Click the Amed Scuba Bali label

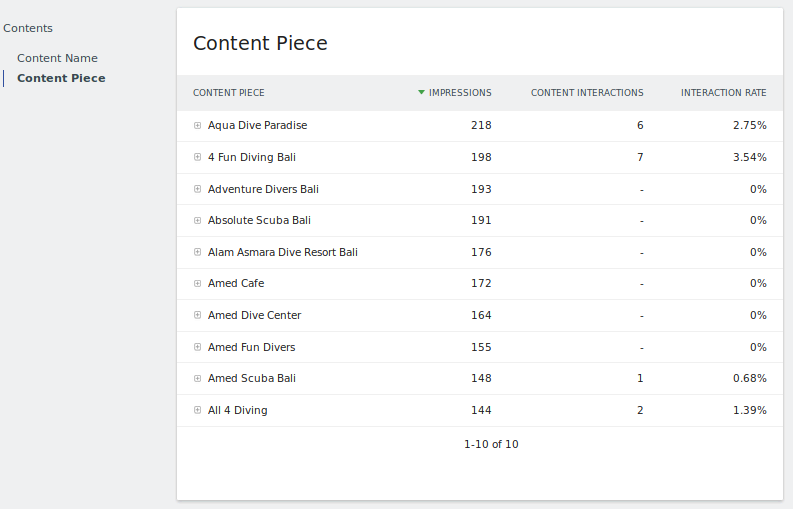[x=252, y=379]
